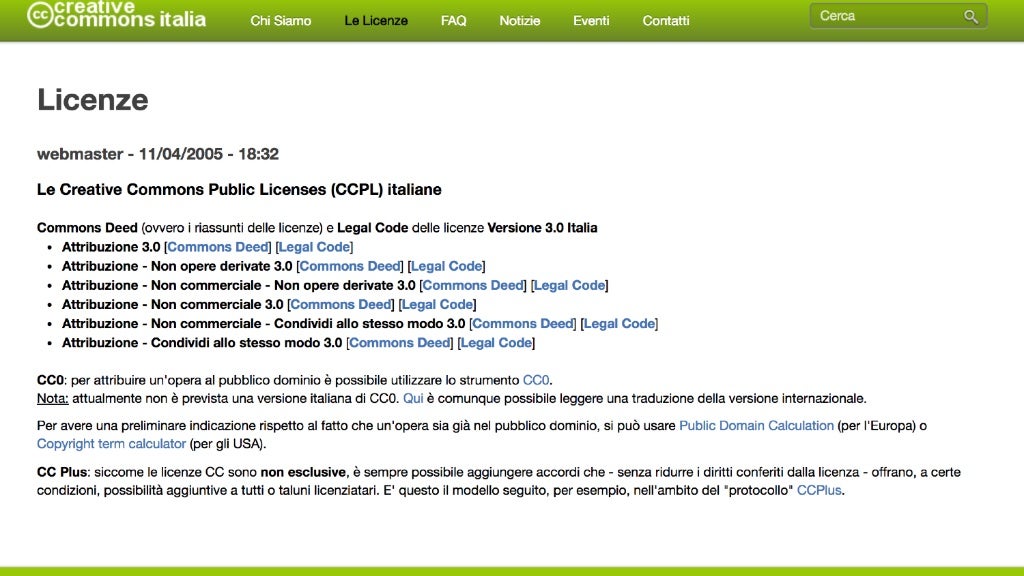
Task: Open Legal Code for Non commerciale - Condividi allo stesso modo
Action: [x=619, y=323]
